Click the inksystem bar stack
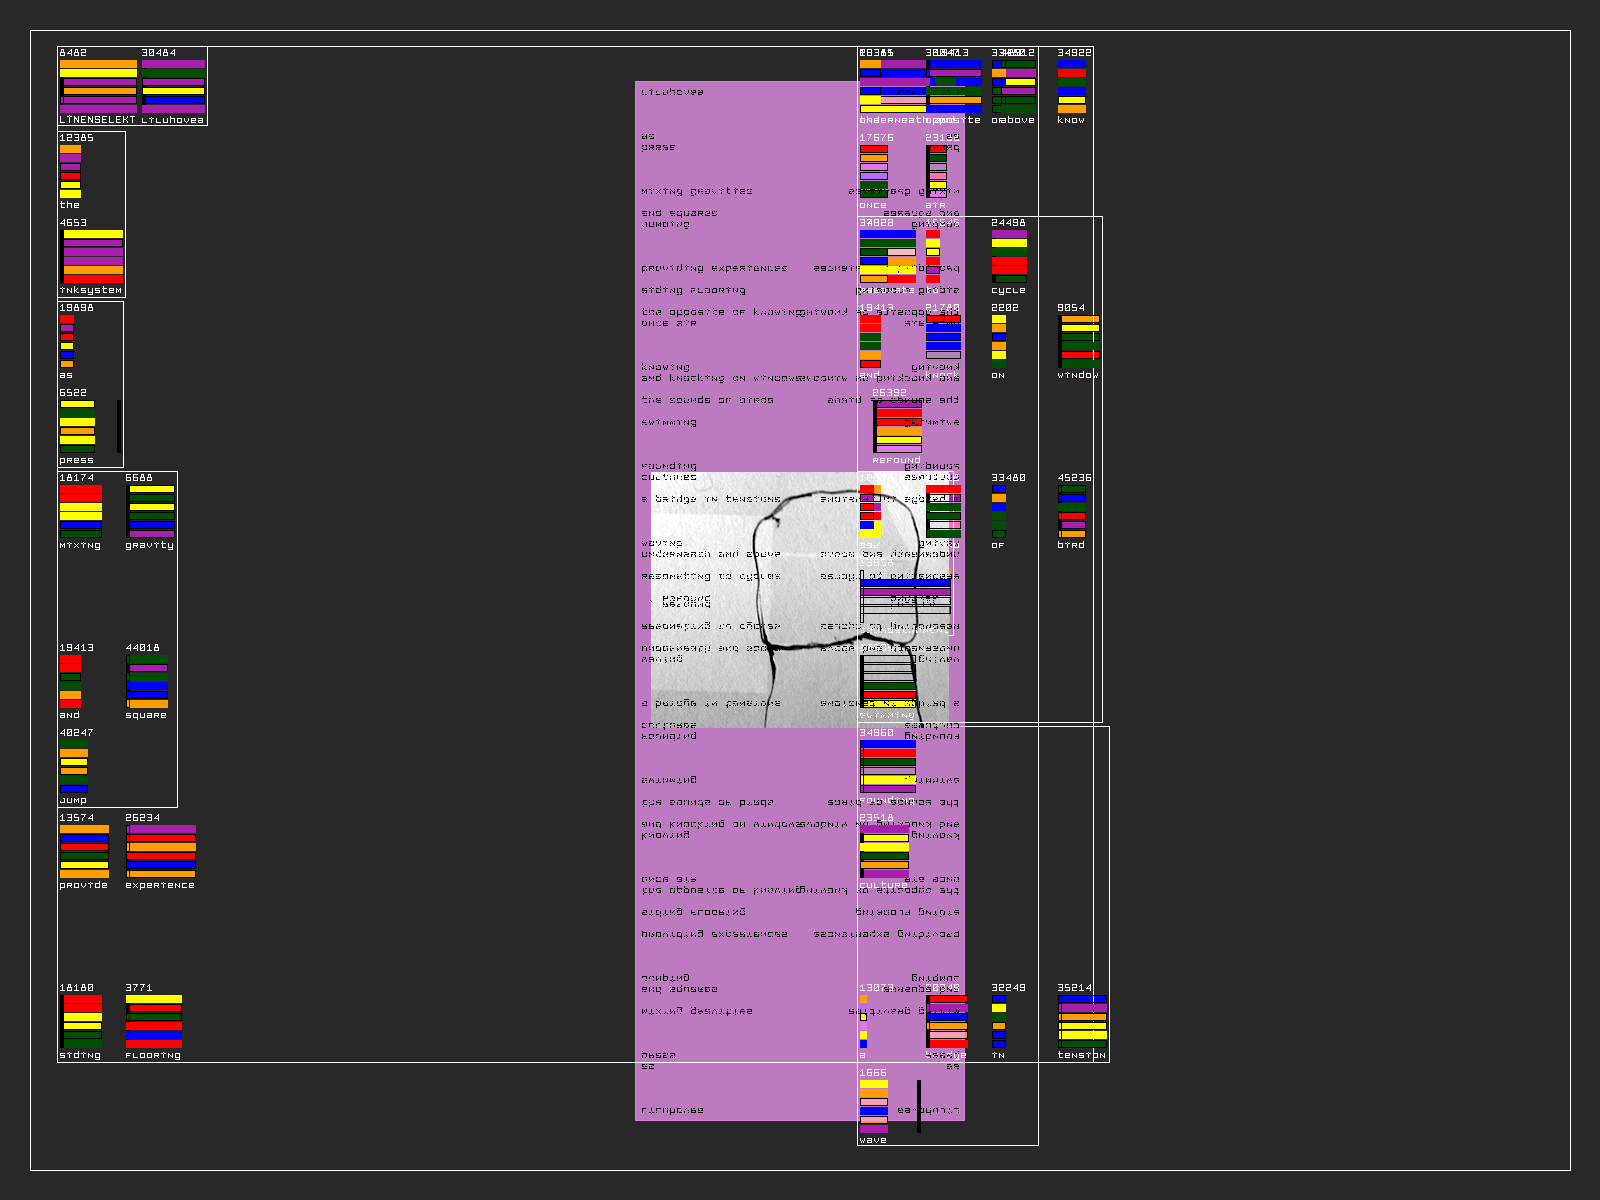The width and height of the screenshot is (1600, 1200). tap(93, 256)
